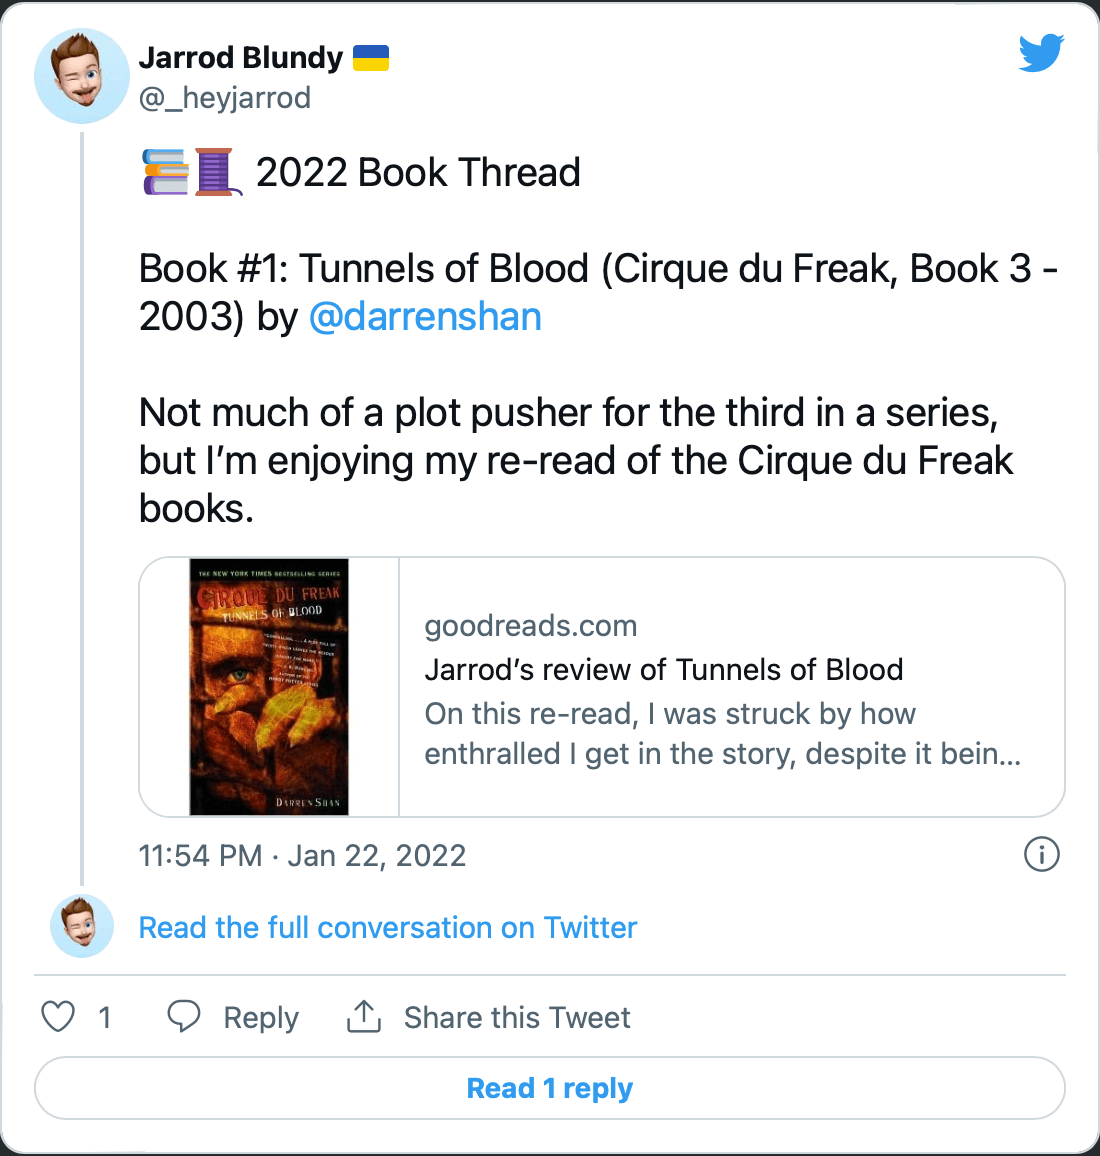Click the stacked books emoji

coord(165,172)
